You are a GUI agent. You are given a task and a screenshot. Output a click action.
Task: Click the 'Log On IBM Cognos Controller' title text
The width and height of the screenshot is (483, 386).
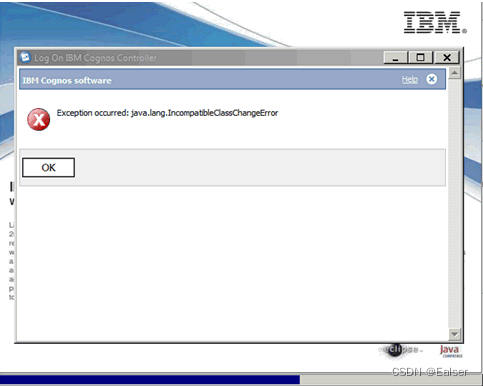click(x=95, y=58)
